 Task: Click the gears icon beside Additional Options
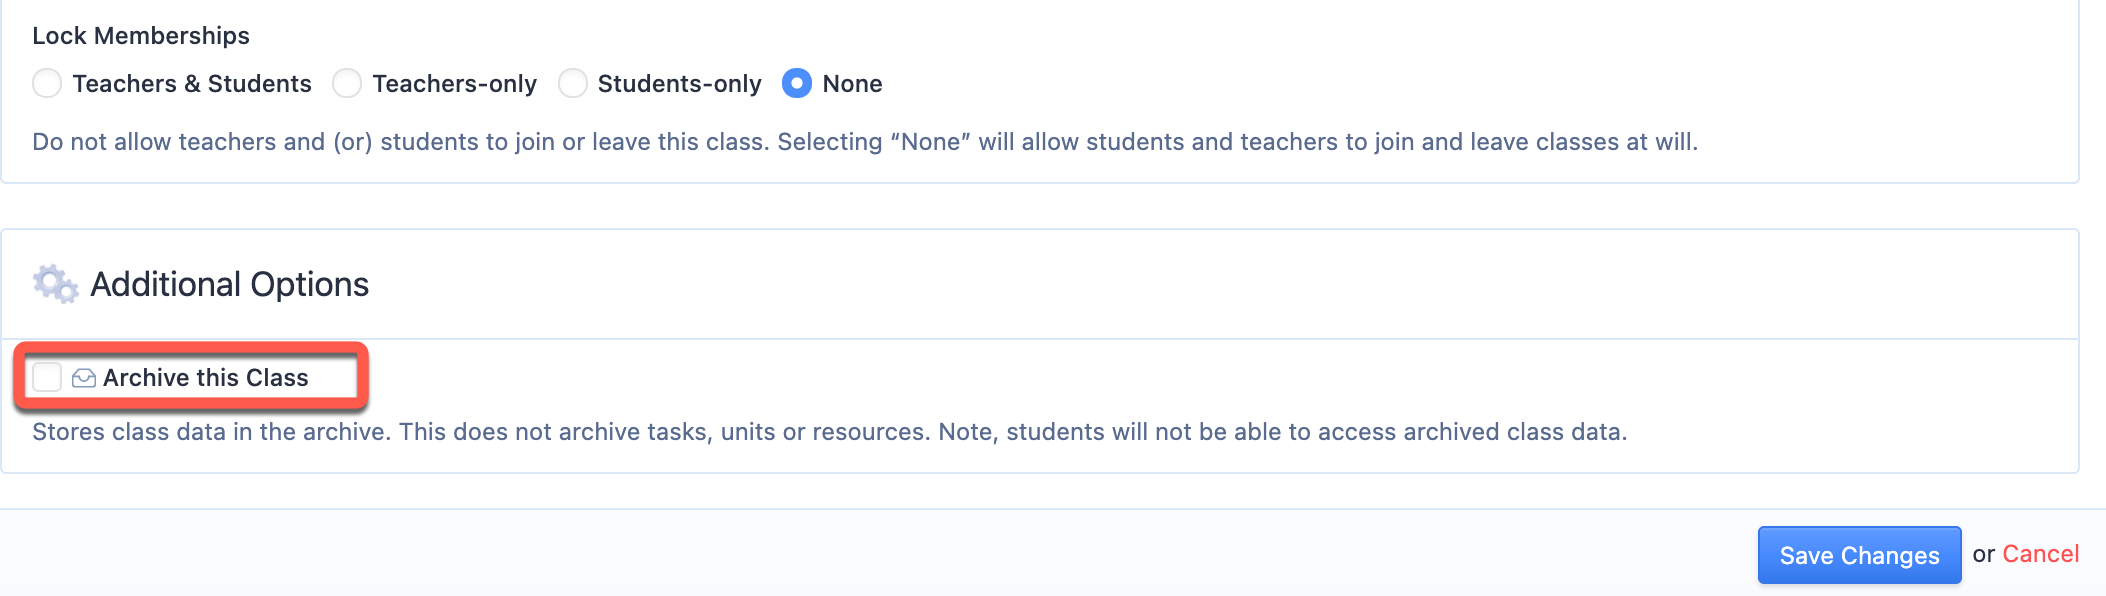[55, 284]
